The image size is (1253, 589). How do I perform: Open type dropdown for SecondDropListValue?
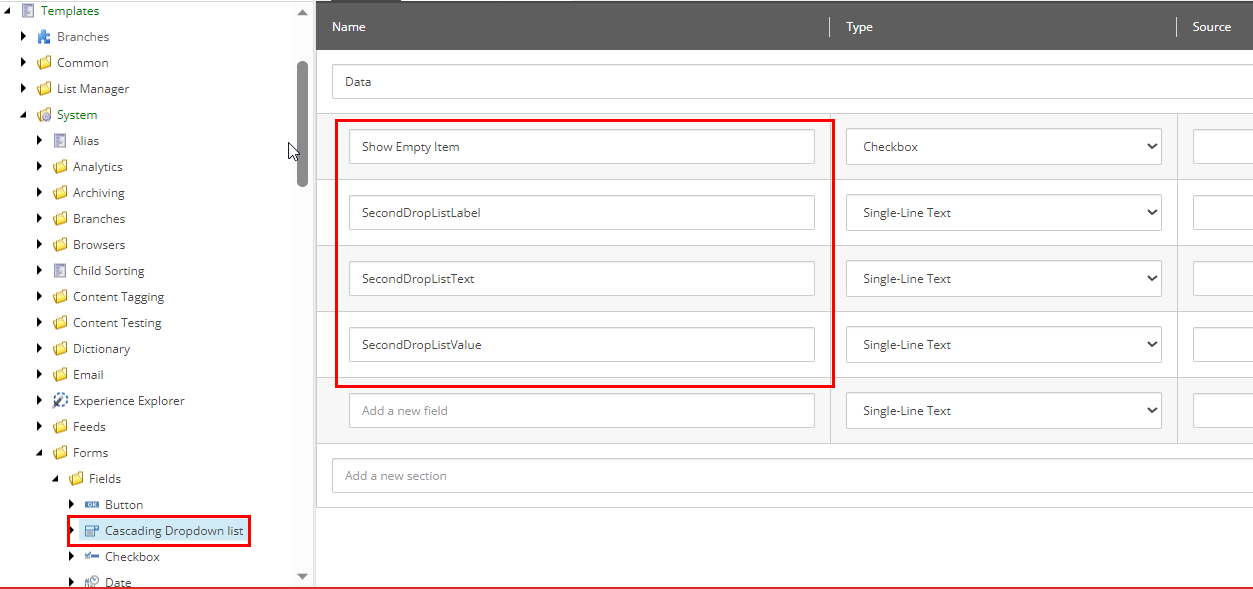pos(1003,345)
